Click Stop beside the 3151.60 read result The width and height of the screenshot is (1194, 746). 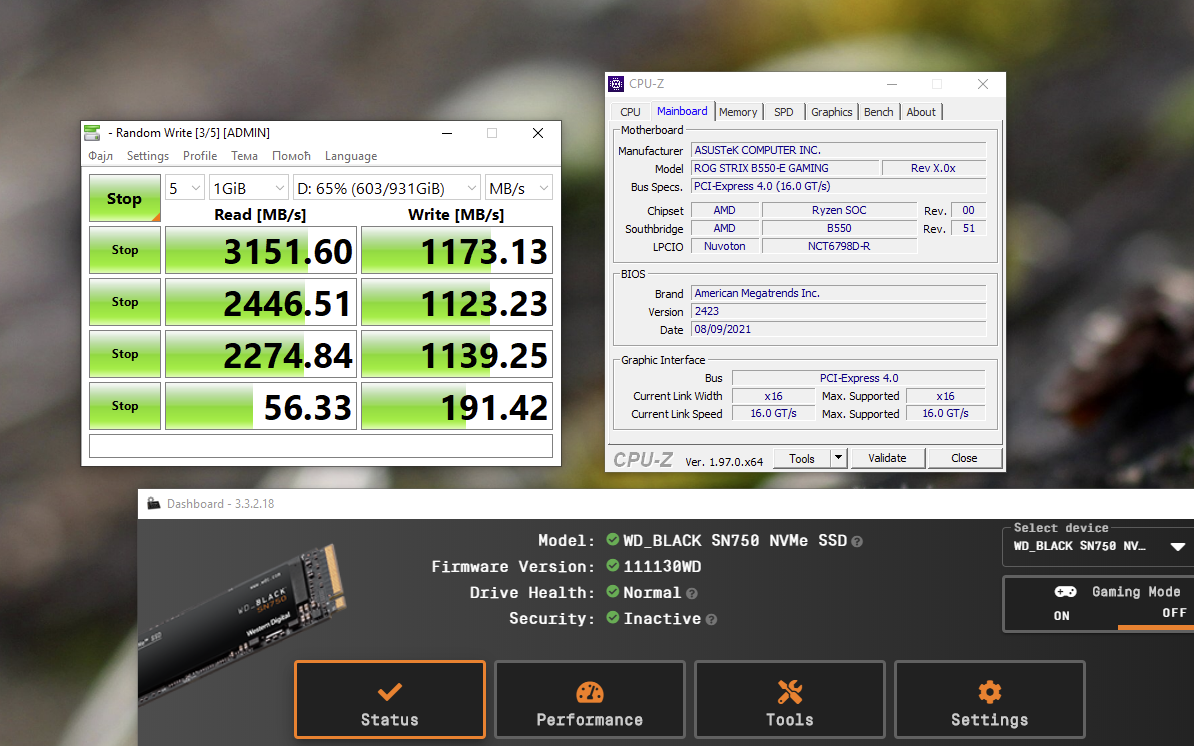[125, 250]
